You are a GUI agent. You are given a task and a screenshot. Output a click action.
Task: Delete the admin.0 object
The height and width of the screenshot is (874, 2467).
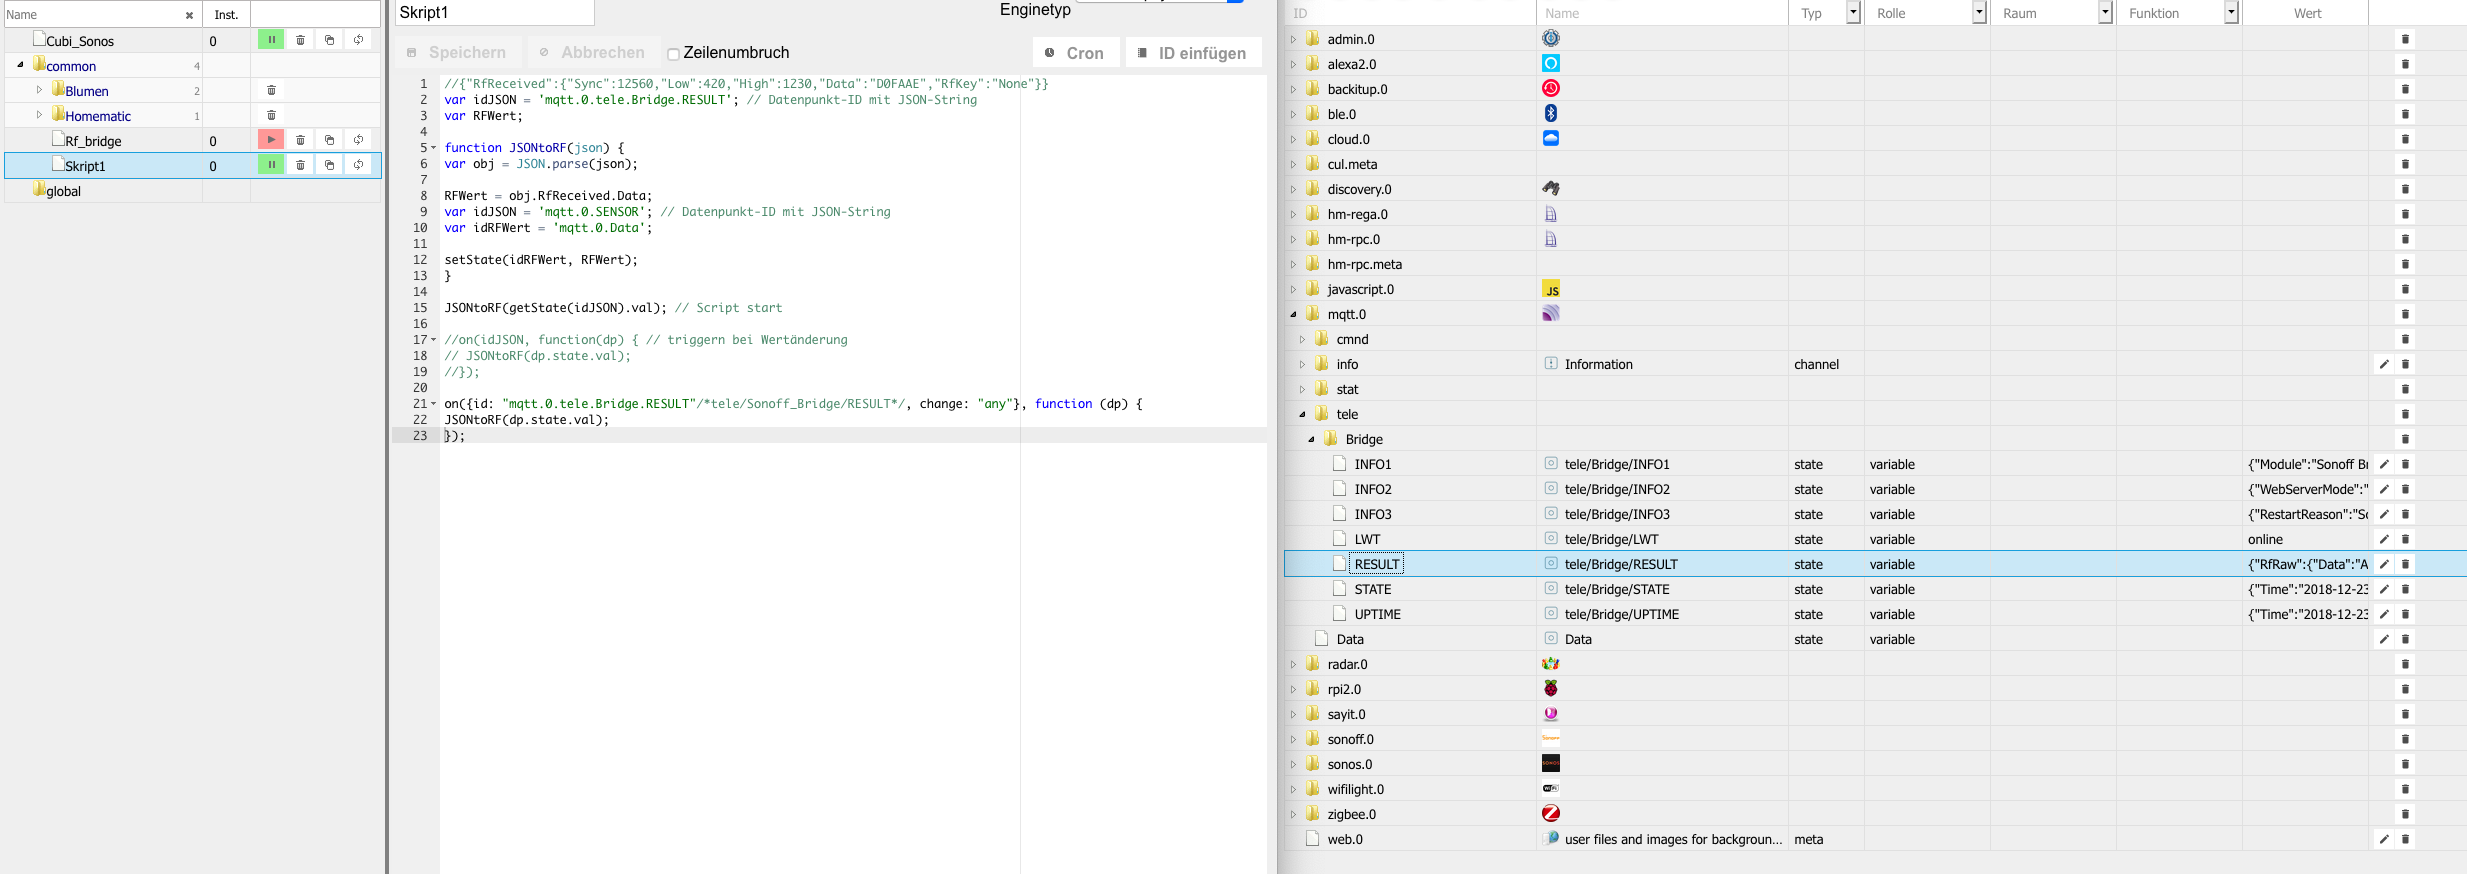[2405, 39]
